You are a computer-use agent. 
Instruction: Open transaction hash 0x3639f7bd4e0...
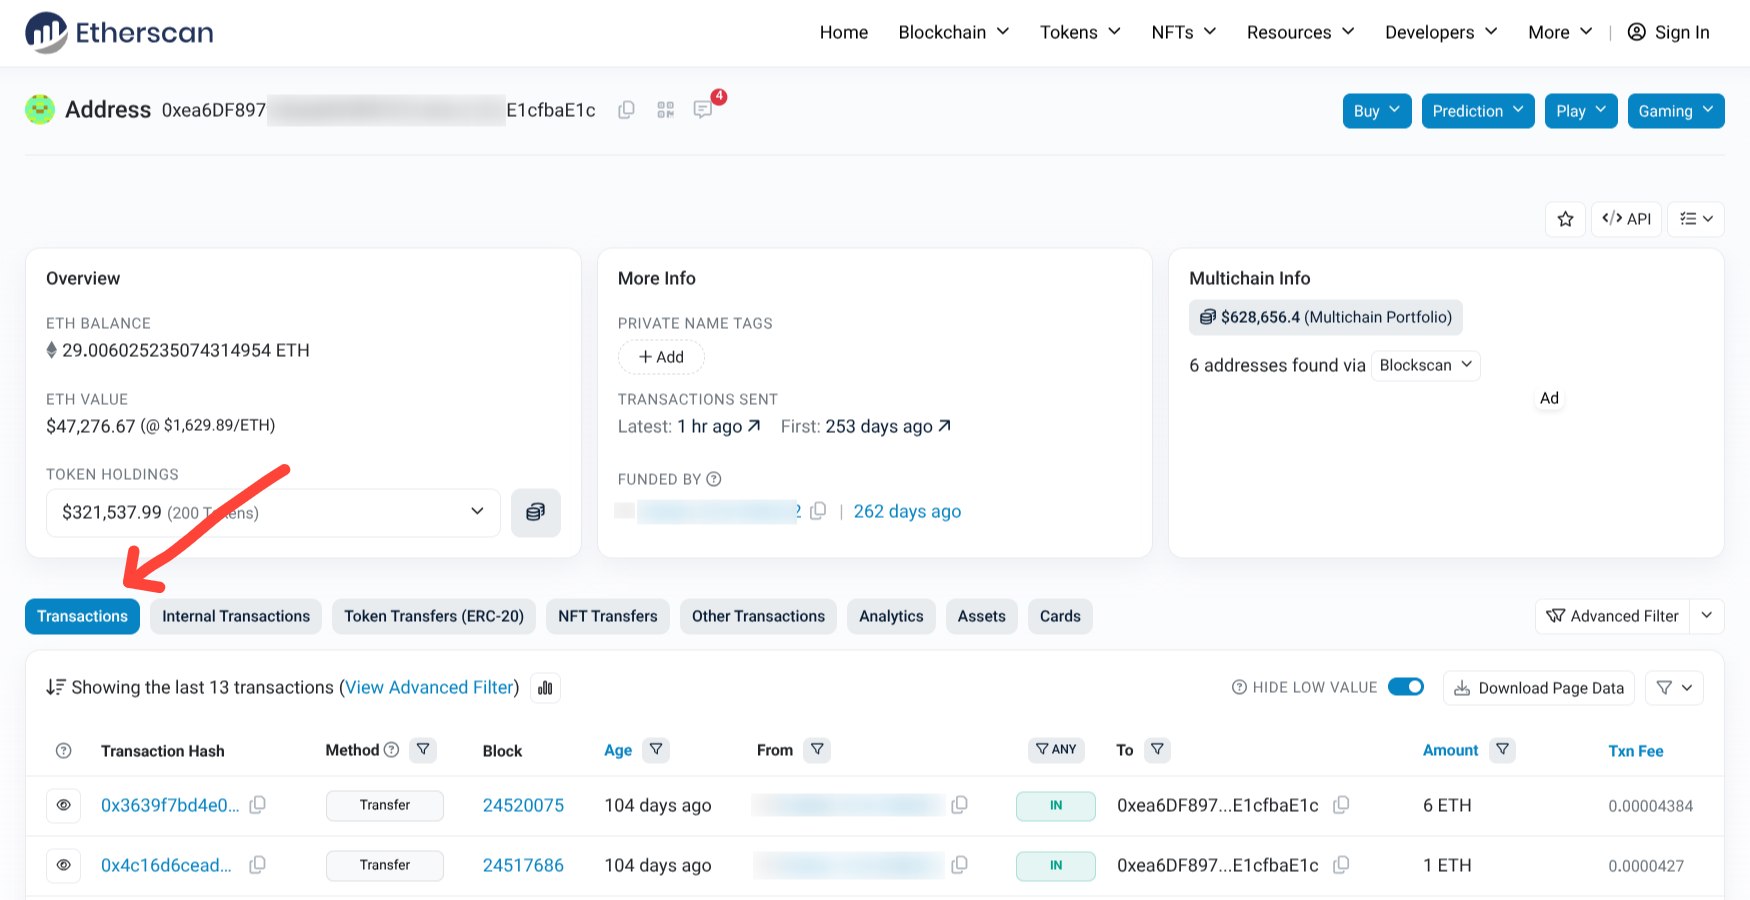(170, 806)
